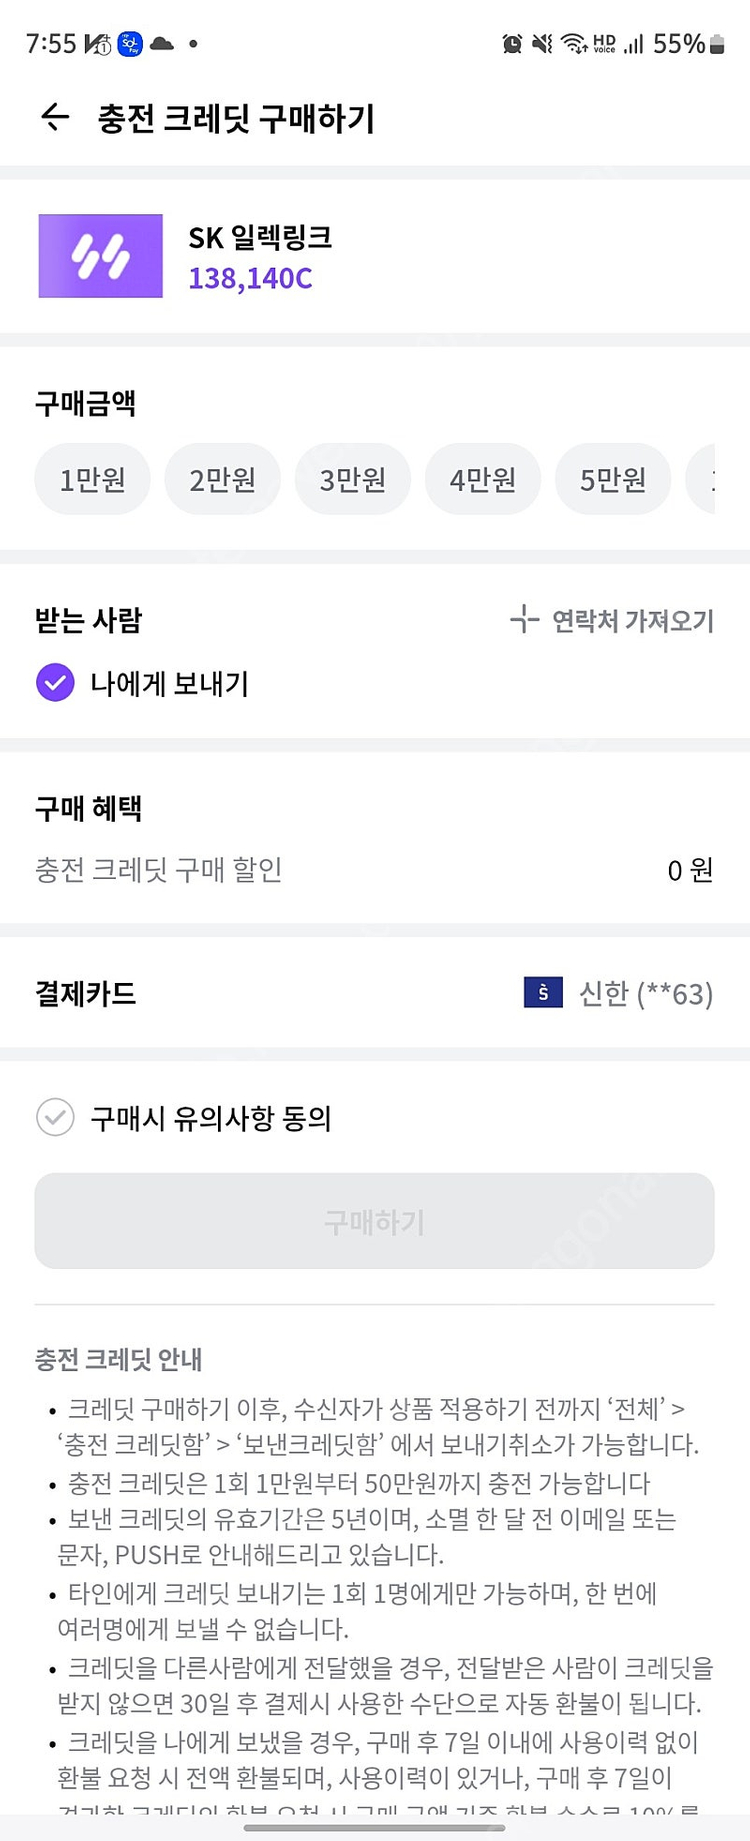Viewport: 750px width, 1841px height.
Task: Check the 구매시 유의사항 동의 checkbox
Action: point(55,1117)
